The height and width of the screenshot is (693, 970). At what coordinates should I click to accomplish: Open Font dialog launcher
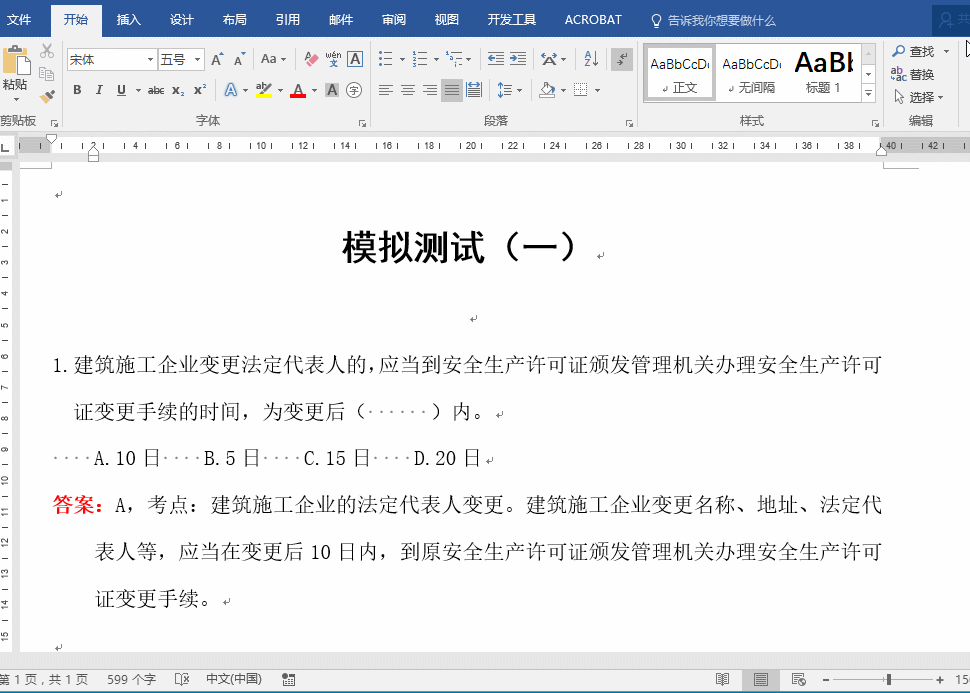tap(363, 123)
